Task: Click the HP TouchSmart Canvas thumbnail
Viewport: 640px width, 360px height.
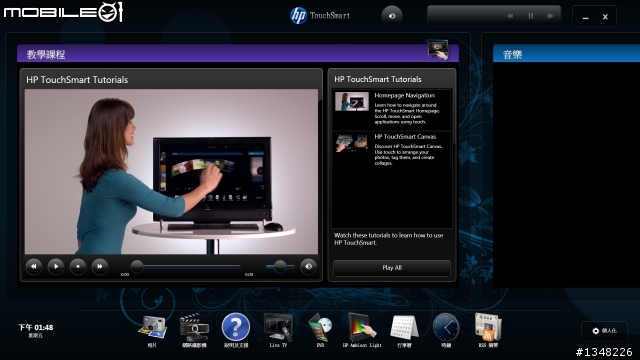Action: click(352, 143)
